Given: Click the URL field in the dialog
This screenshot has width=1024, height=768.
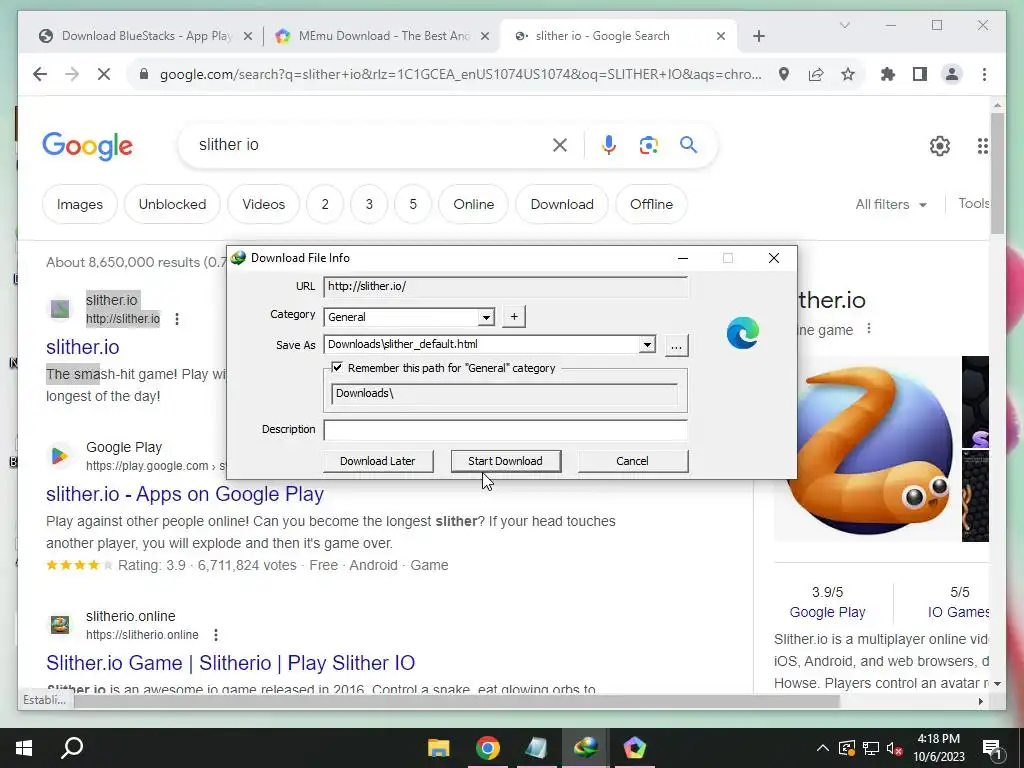Looking at the screenshot, I should click(x=505, y=286).
